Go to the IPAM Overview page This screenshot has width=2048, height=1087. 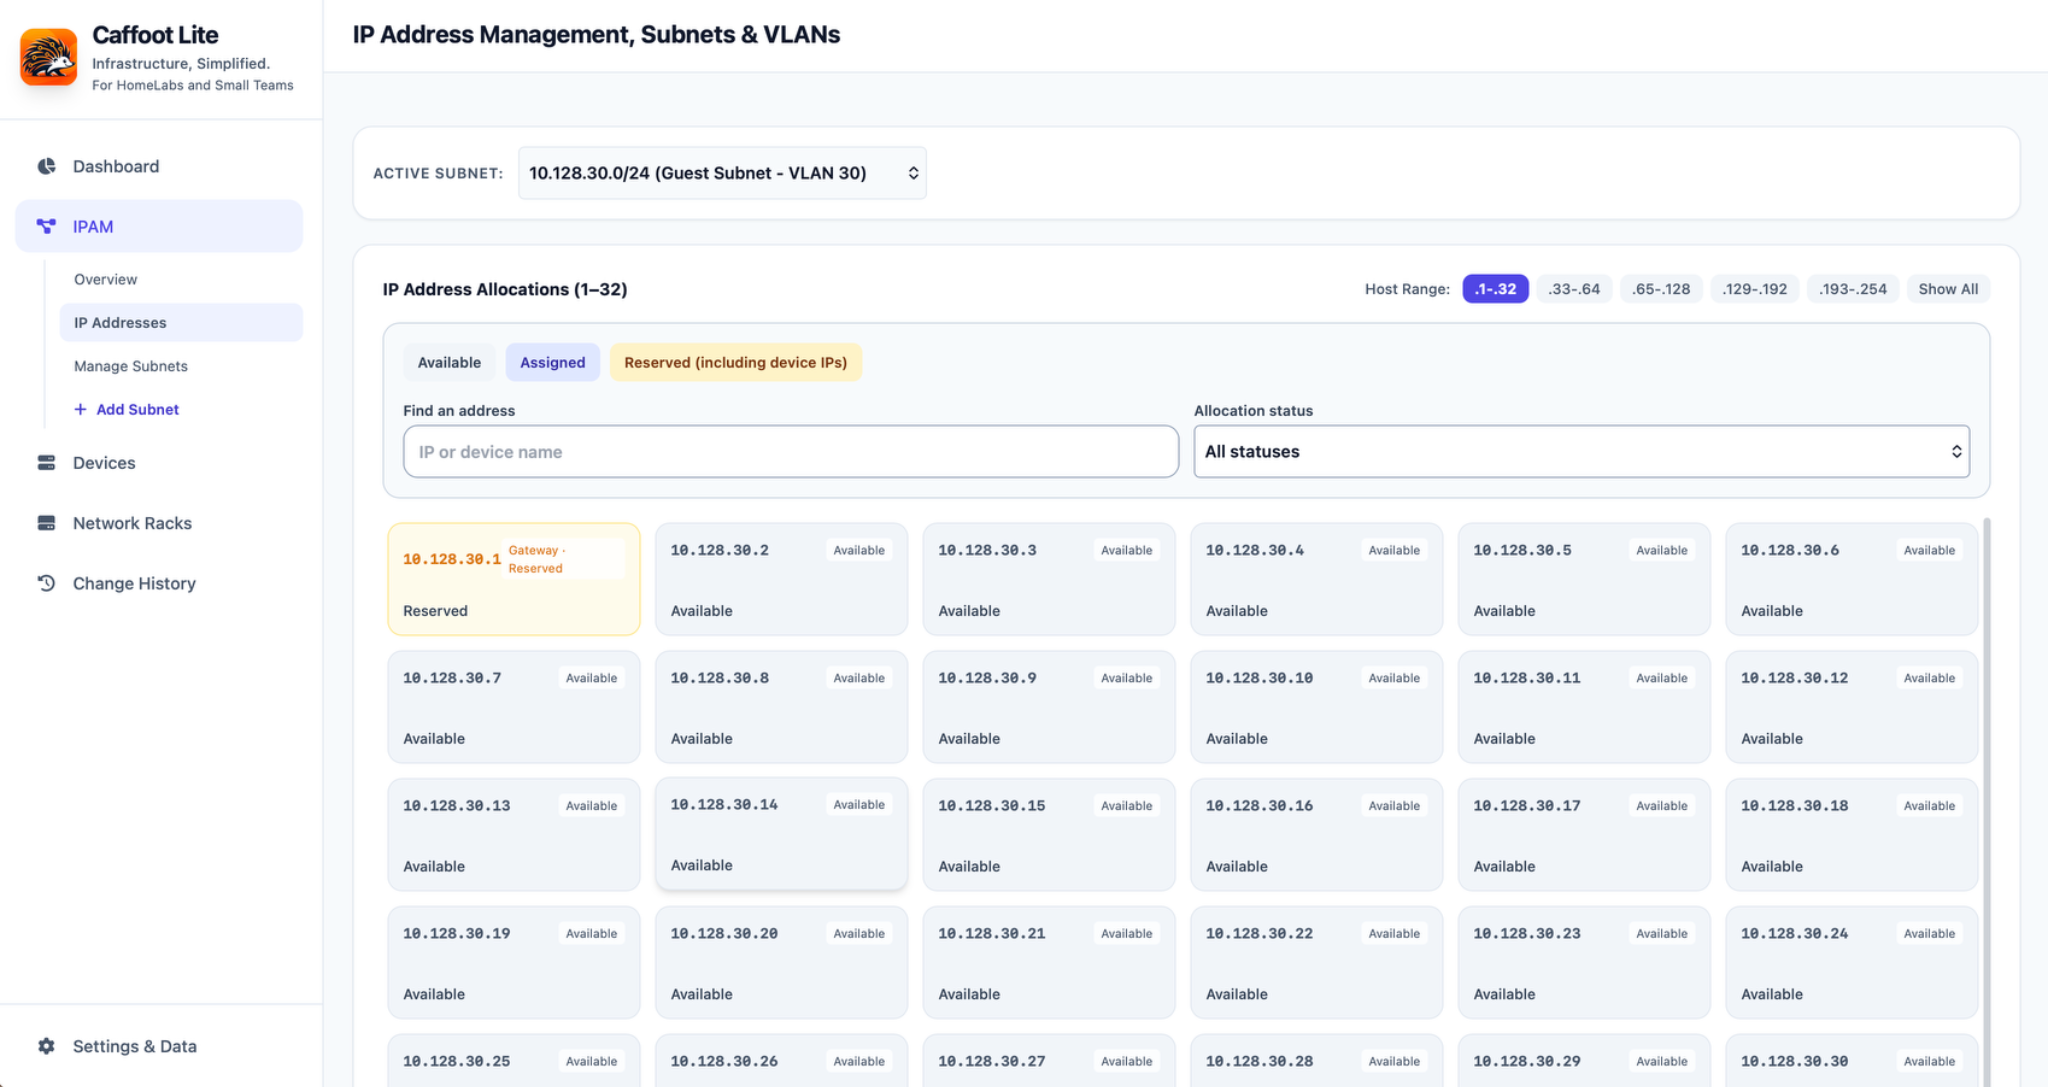106,279
